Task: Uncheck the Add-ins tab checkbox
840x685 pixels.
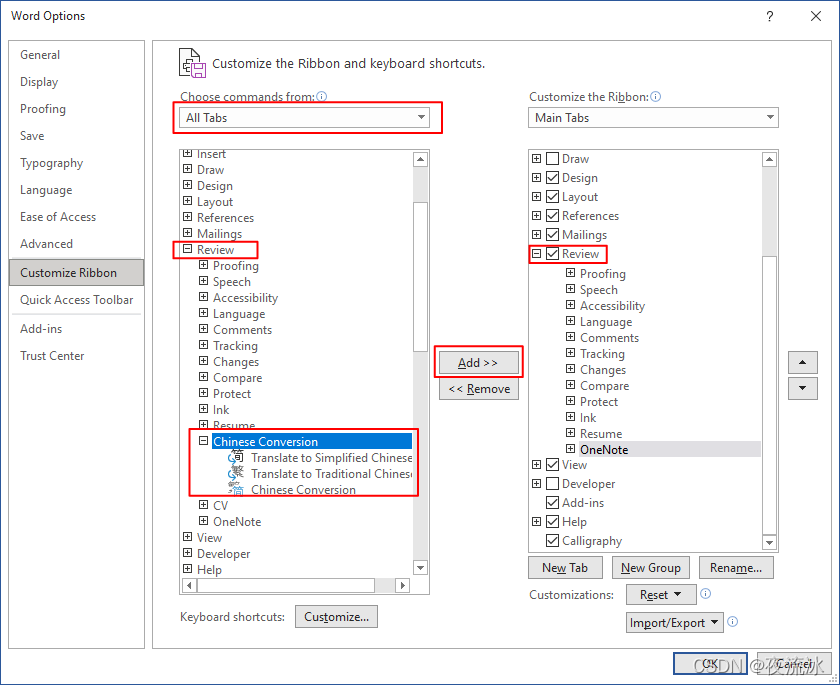Action: pyautogui.click(x=552, y=503)
